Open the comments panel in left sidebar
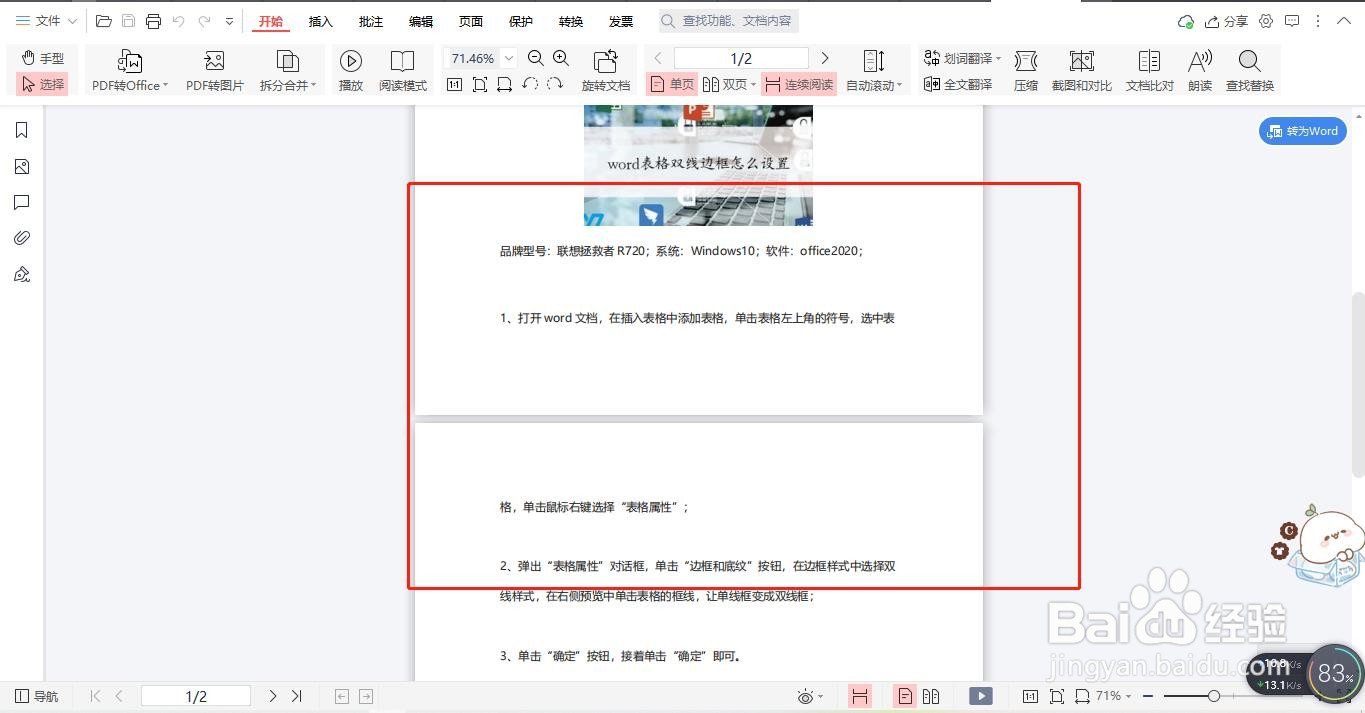1365x713 pixels. 22,202
